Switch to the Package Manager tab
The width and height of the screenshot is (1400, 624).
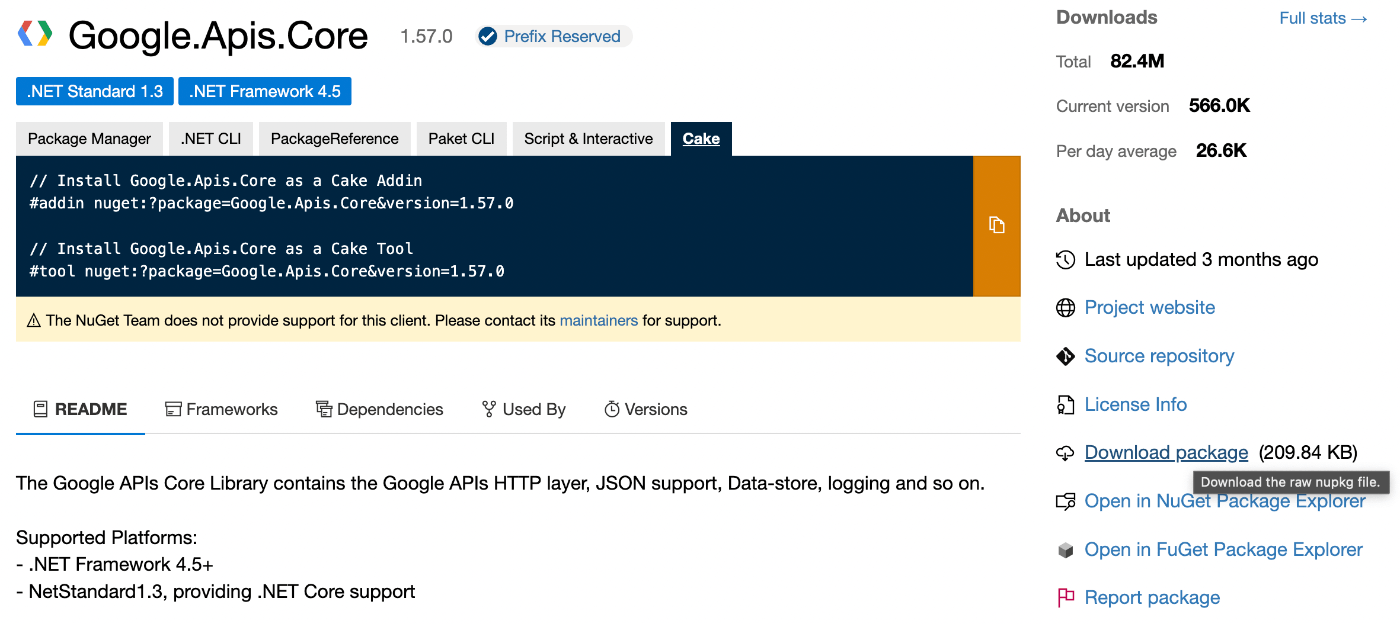89,139
